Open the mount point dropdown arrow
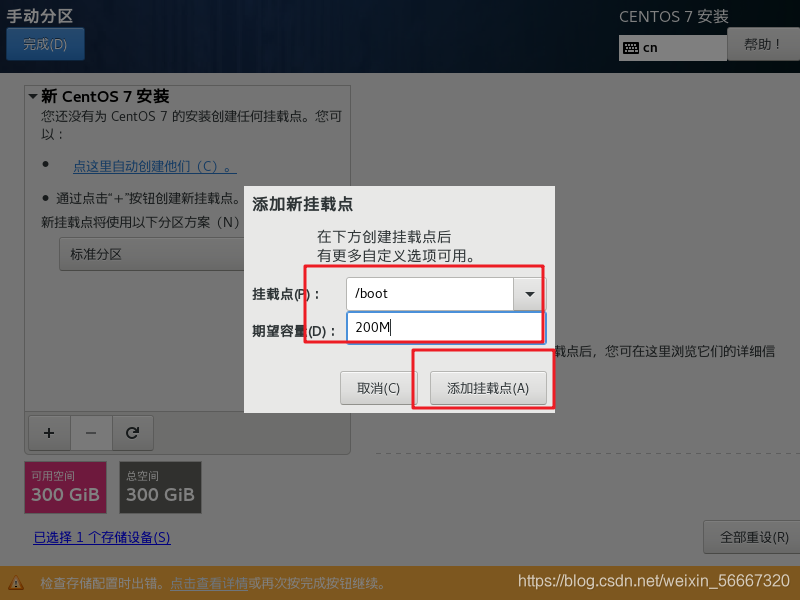This screenshot has height=600, width=800. 529,294
